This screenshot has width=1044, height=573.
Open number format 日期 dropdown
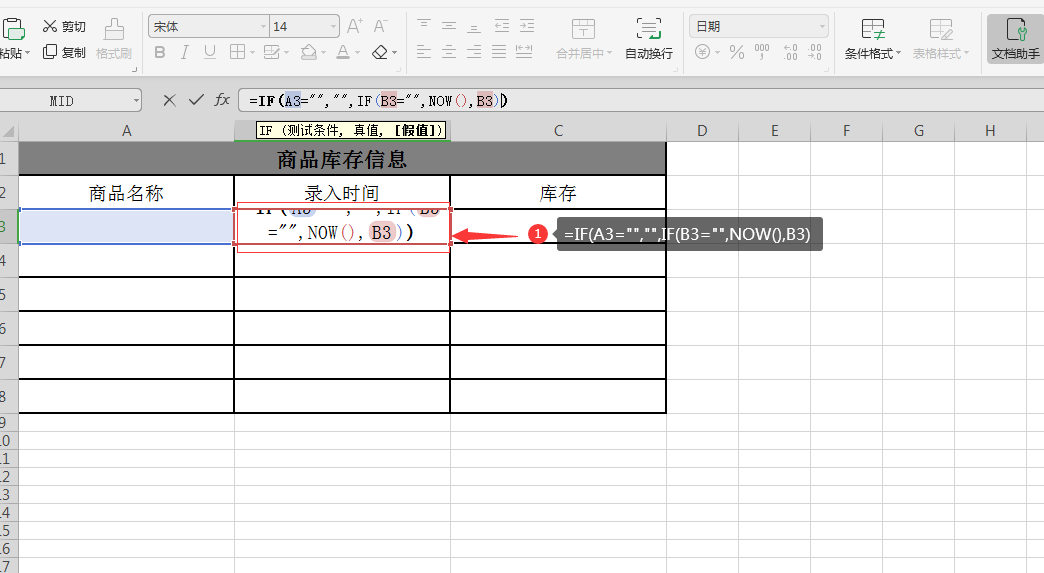(822, 27)
